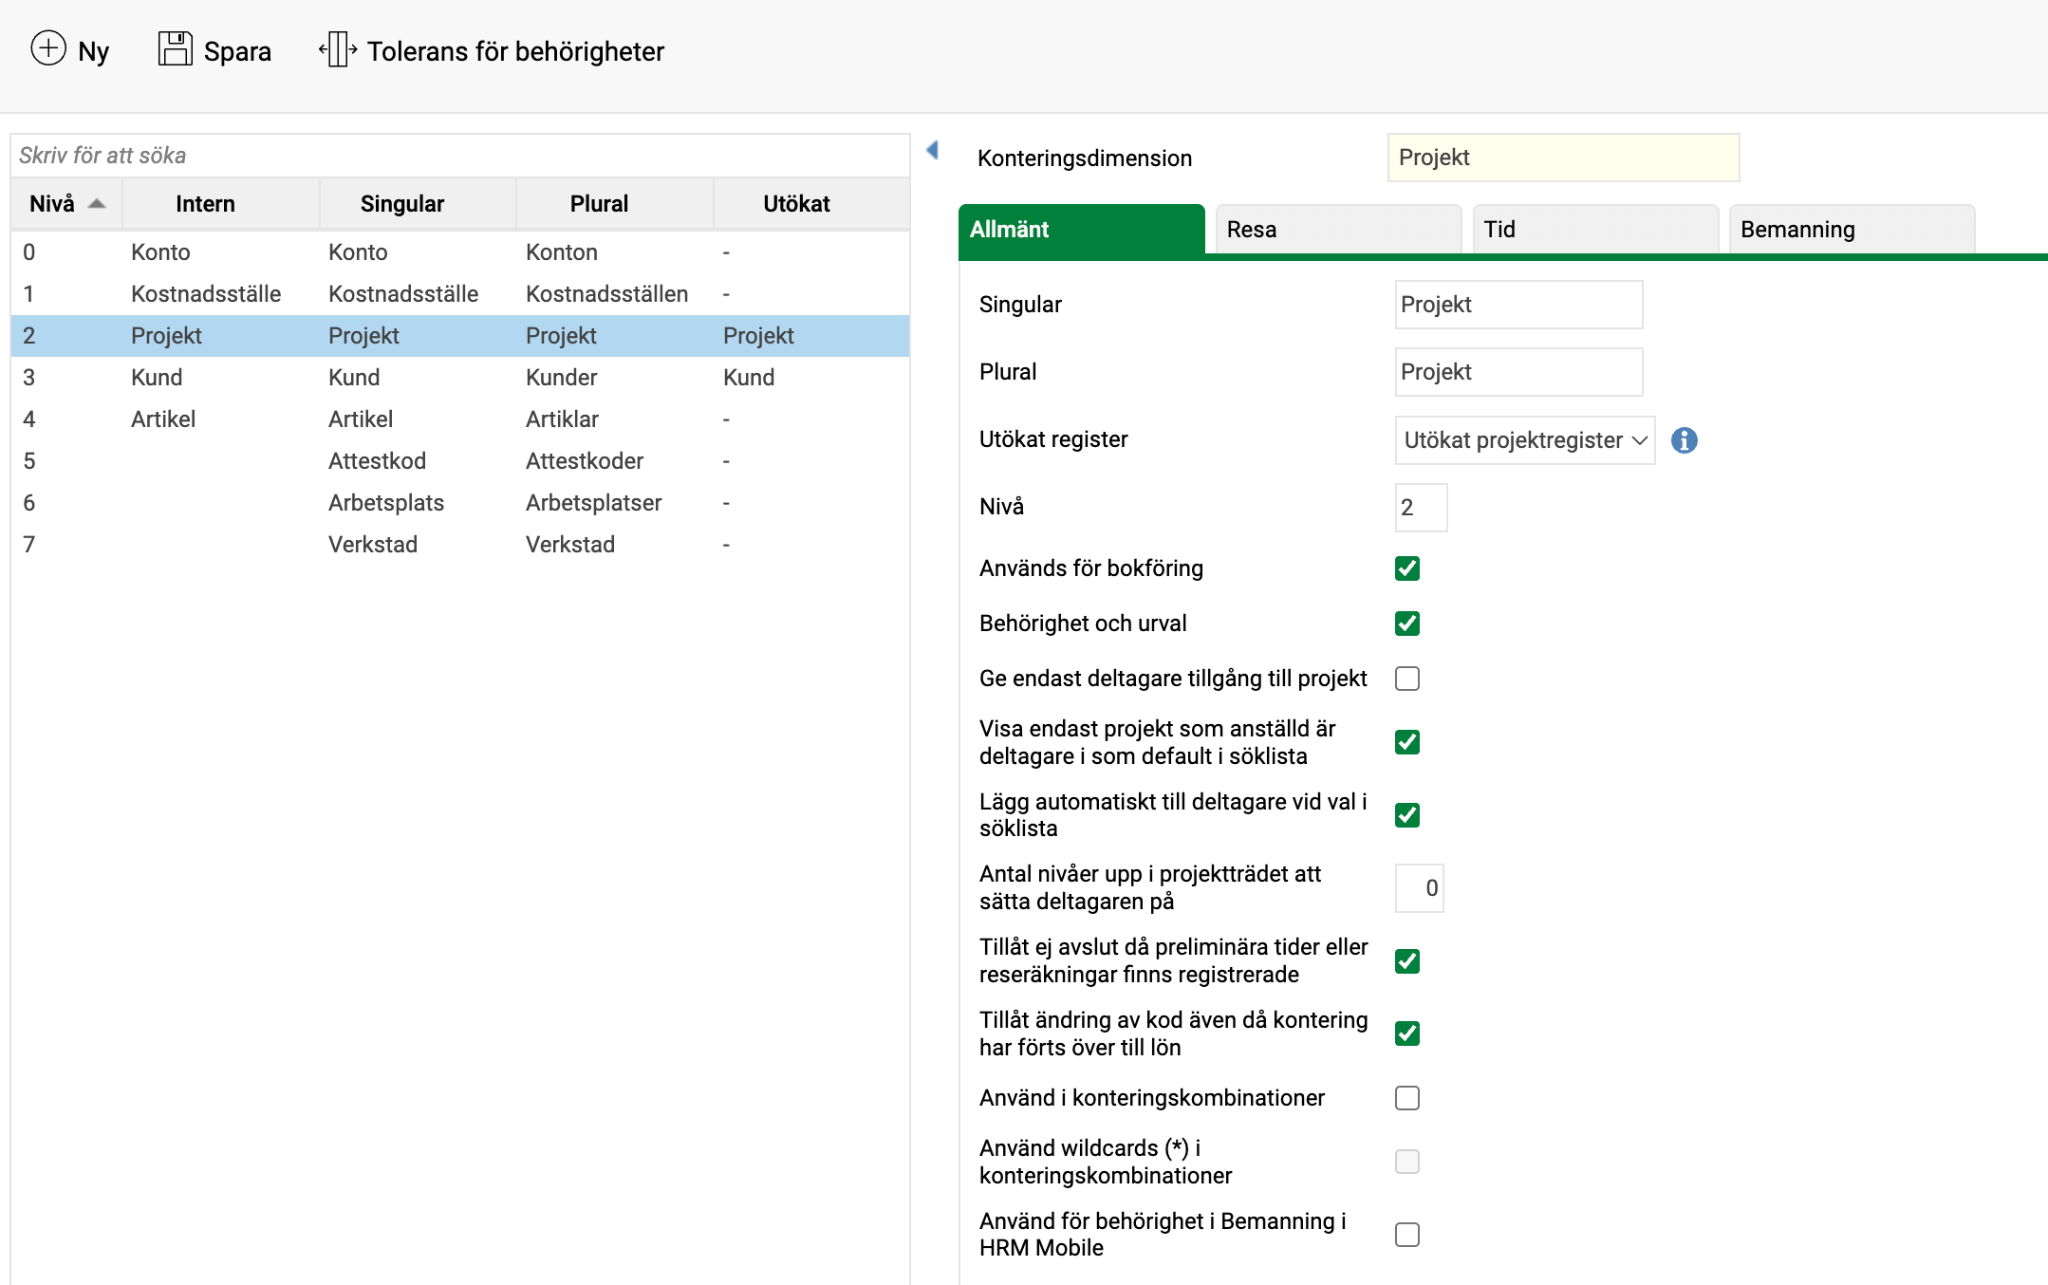
Task: Open the Bemanning tab
Action: pos(1852,229)
